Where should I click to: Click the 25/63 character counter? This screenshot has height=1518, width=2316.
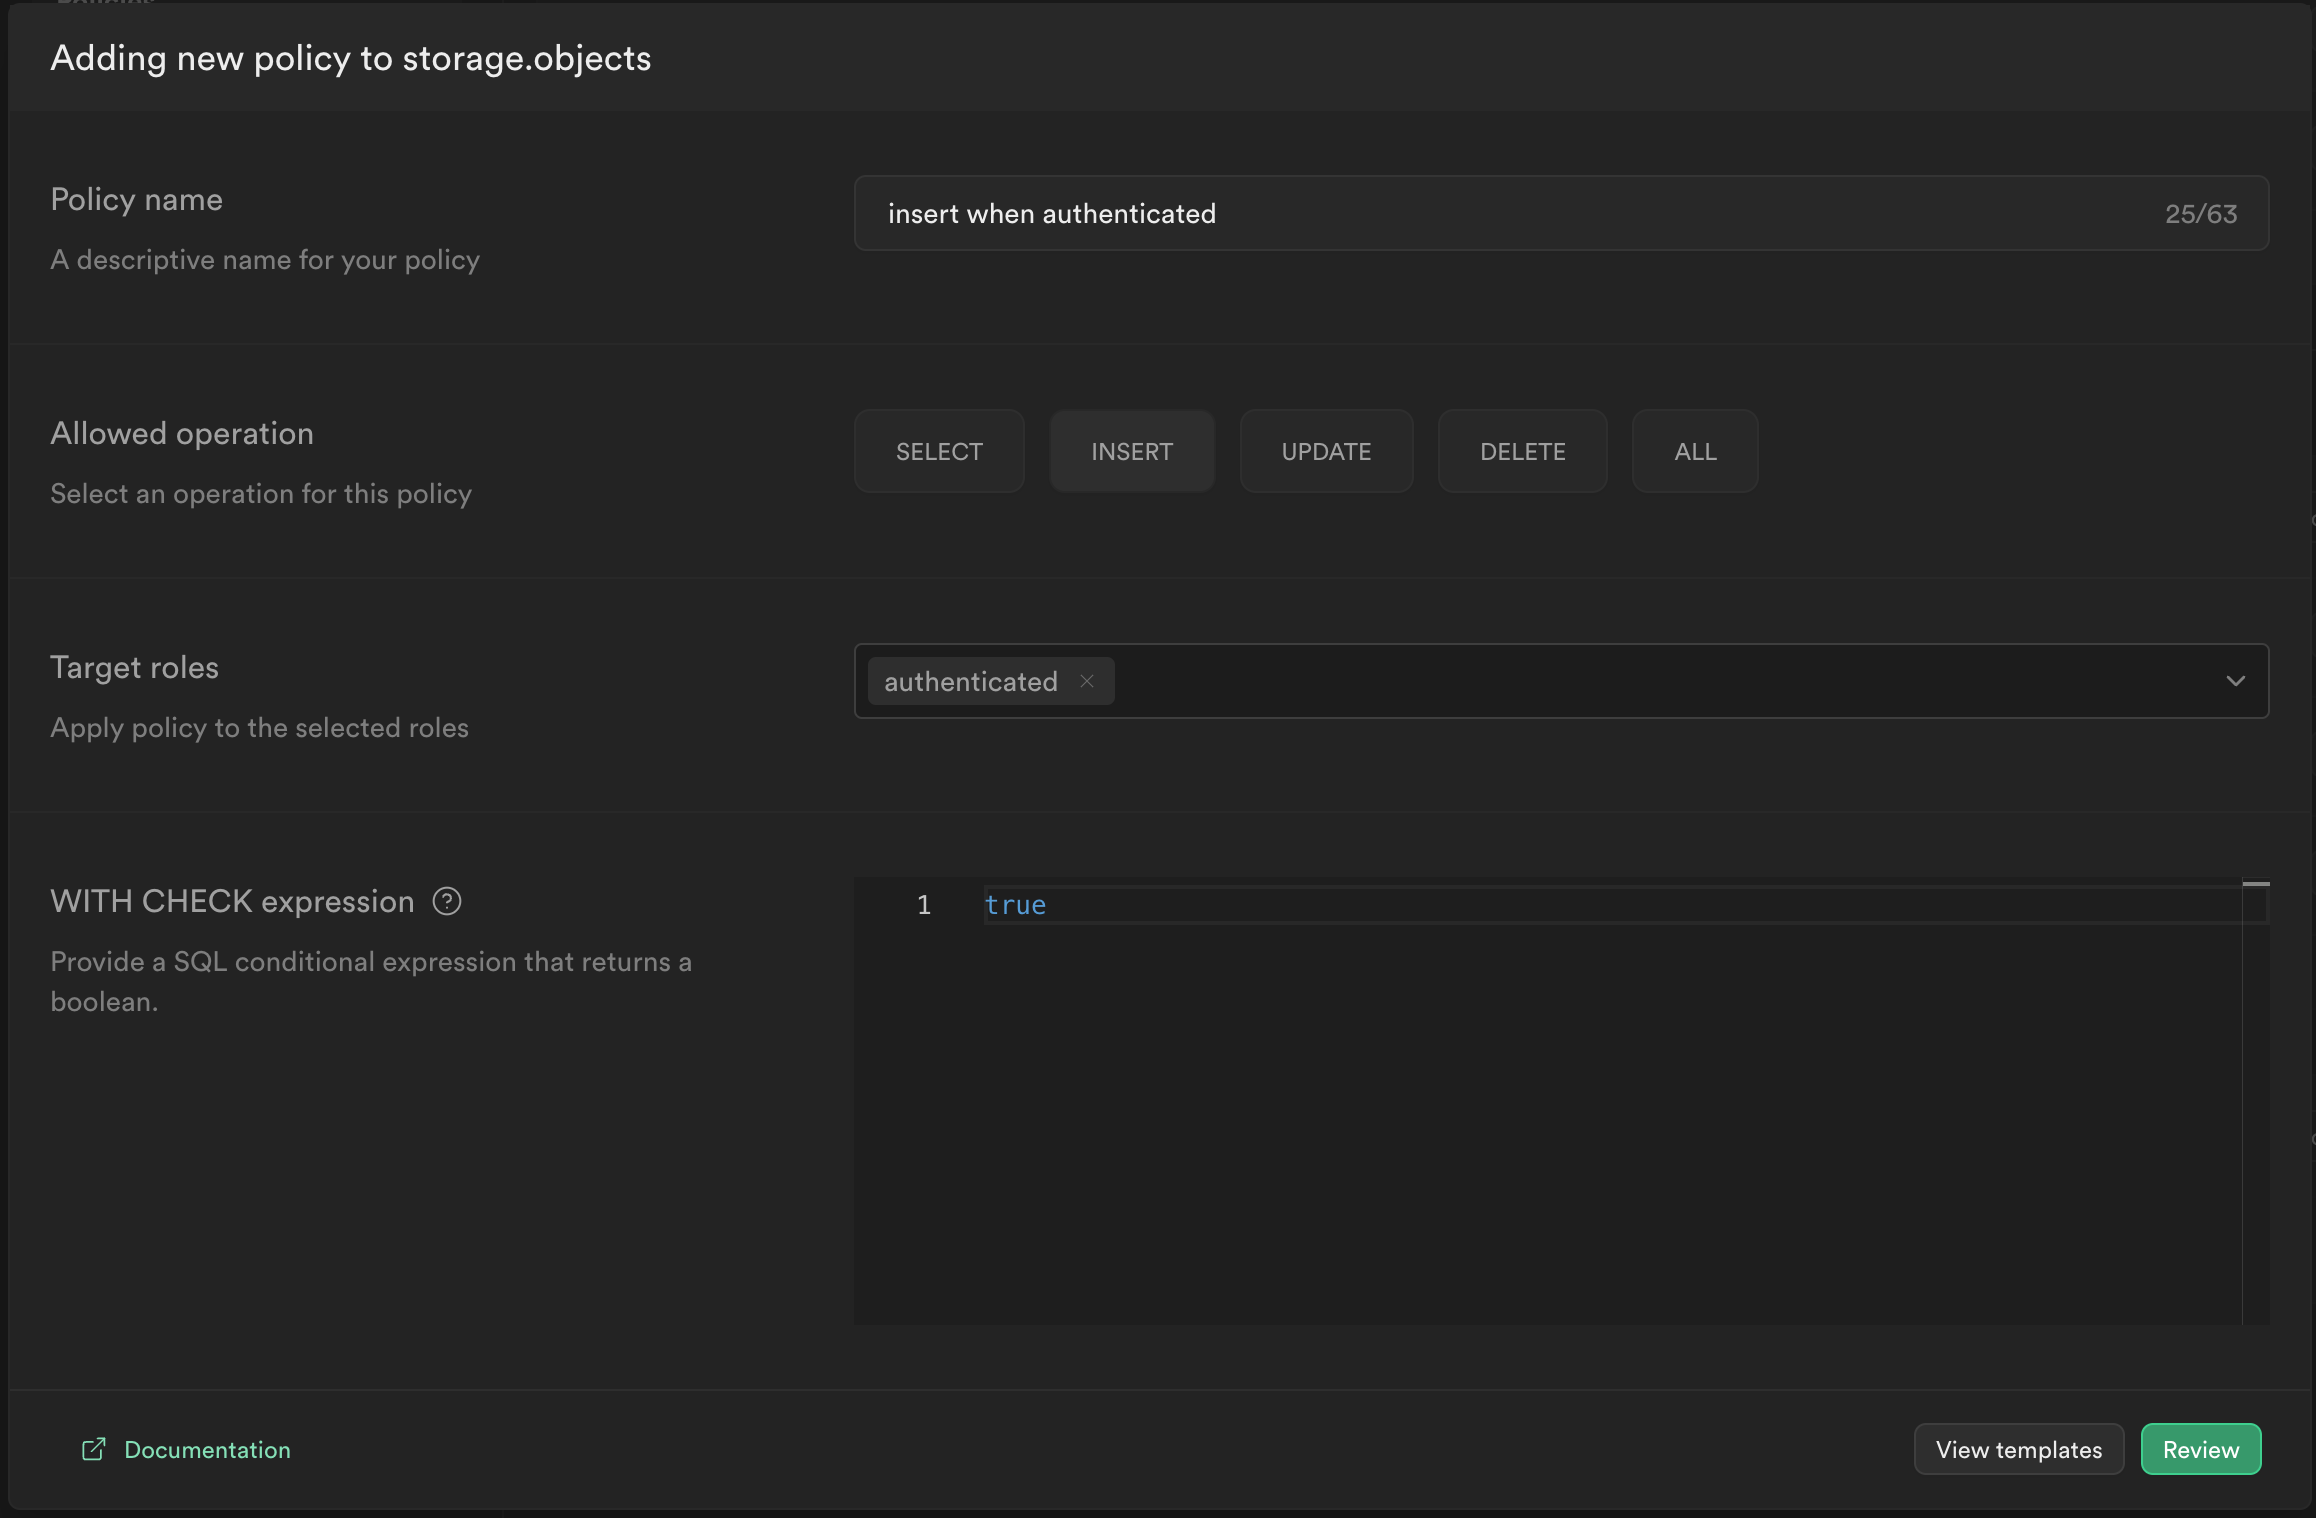(2200, 214)
